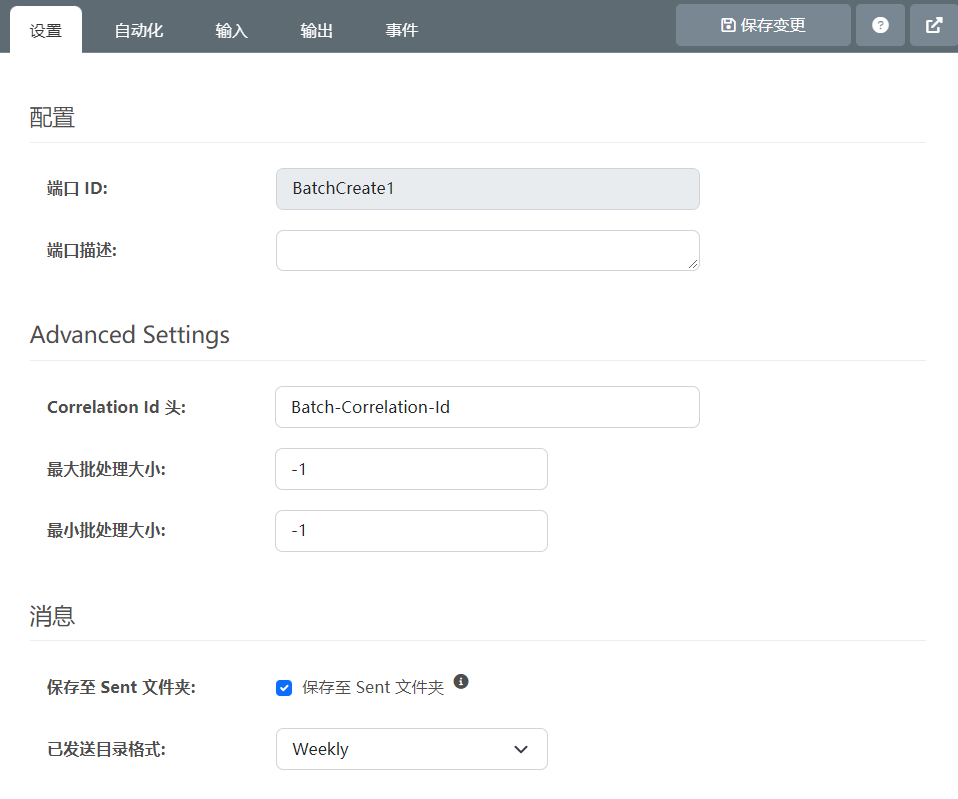Click the Correlation Id 头 input field
The width and height of the screenshot is (958, 799).
tap(488, 407)
